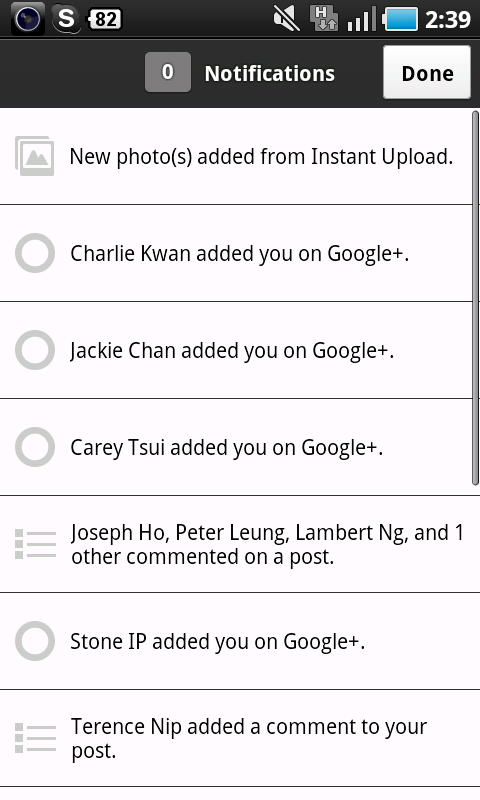Tap the camera app icon in status bar

pyautogui.click(x=27, y=19)
